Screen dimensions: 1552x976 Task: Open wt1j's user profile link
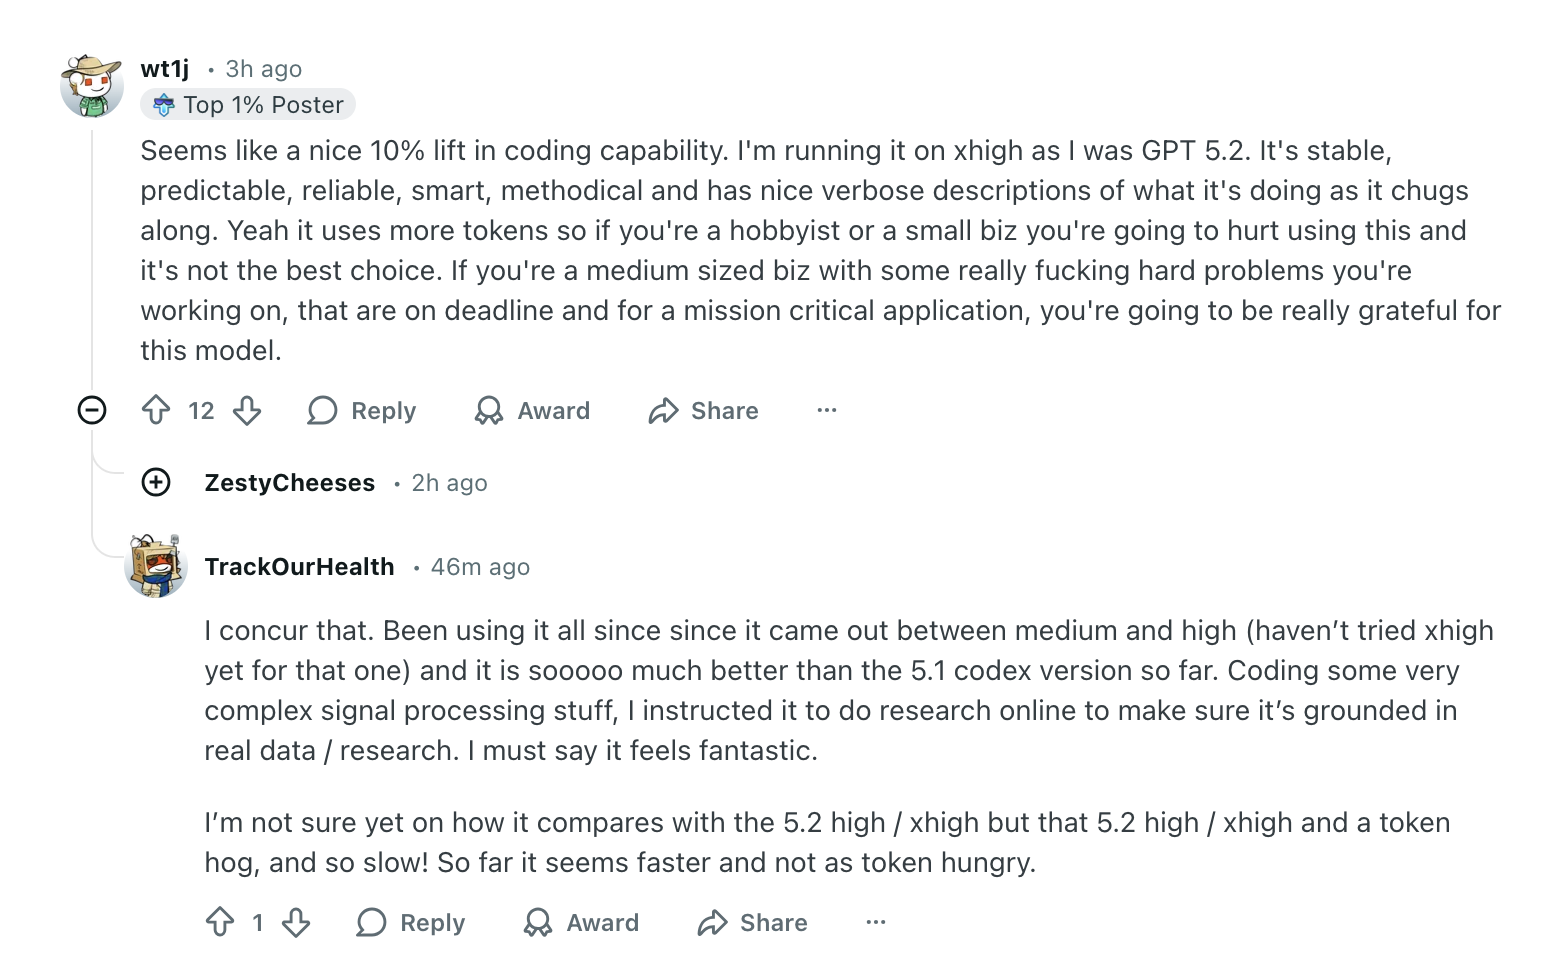coord(165,69)
